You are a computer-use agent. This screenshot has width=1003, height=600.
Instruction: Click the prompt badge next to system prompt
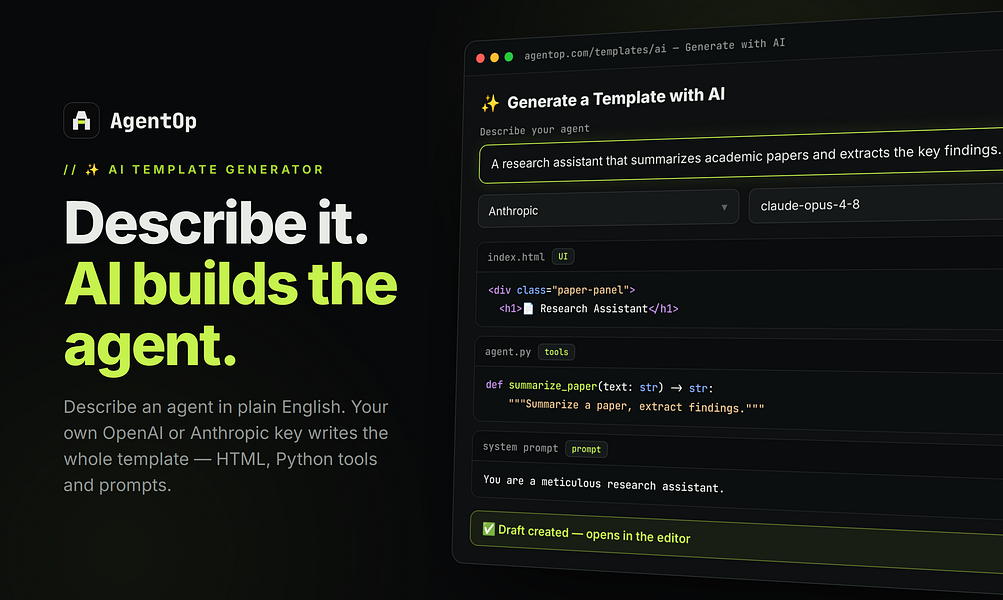586,449
